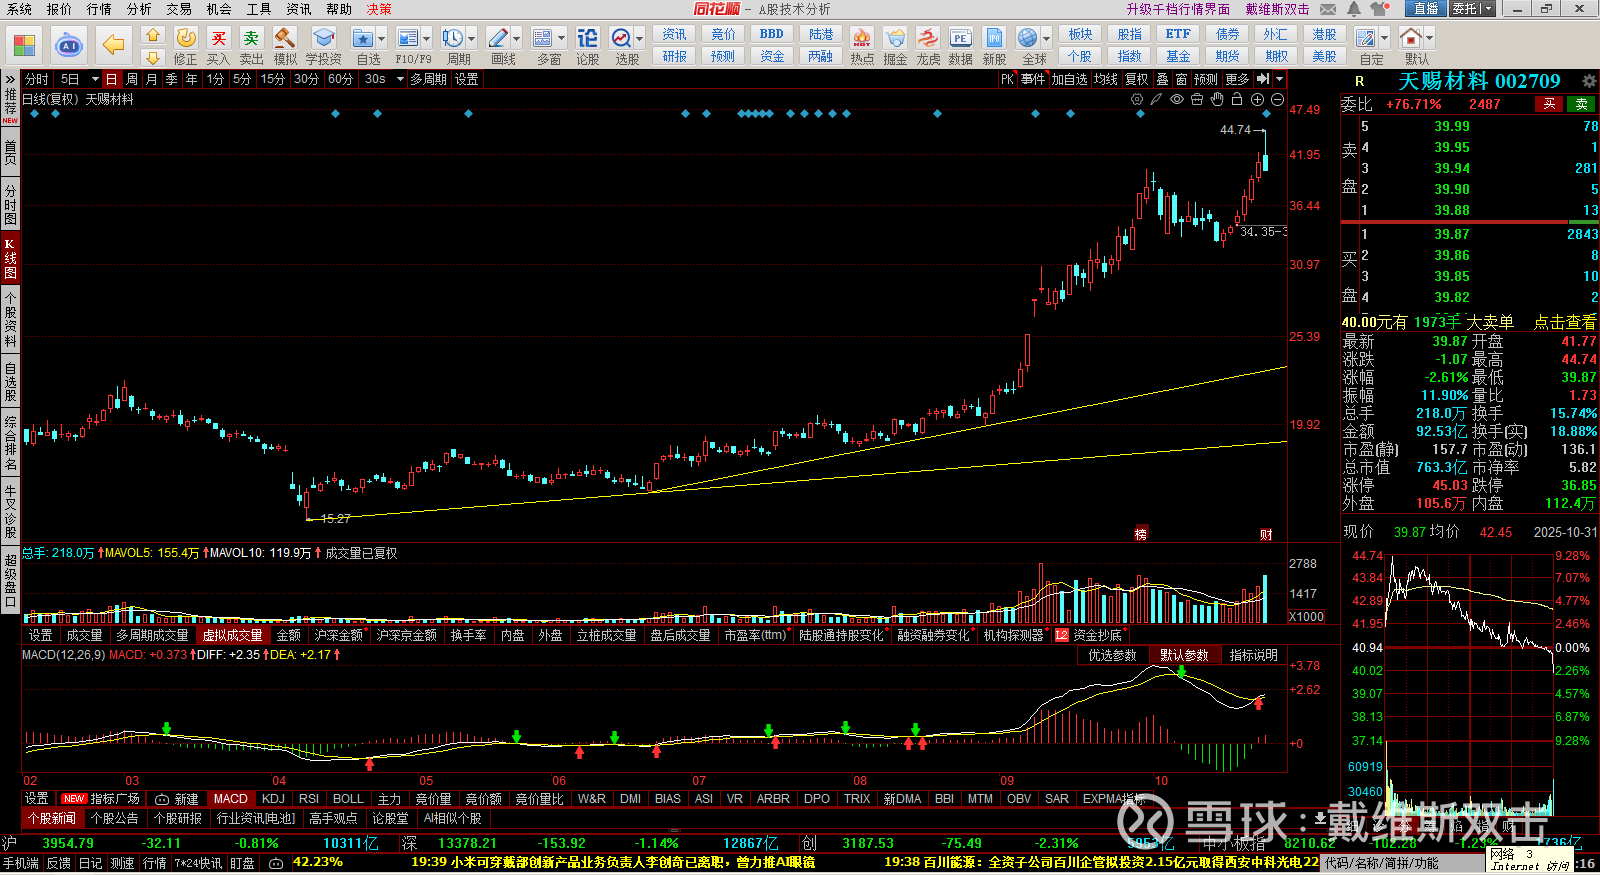
Task: Toggle 叠 overlay mode
Action: click(x=1162, y=79)
